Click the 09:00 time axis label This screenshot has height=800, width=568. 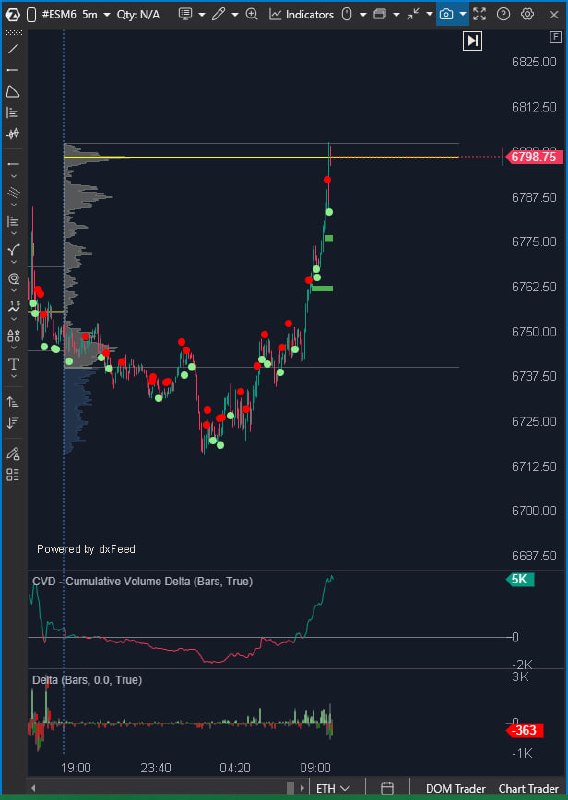tap(315, 768)
